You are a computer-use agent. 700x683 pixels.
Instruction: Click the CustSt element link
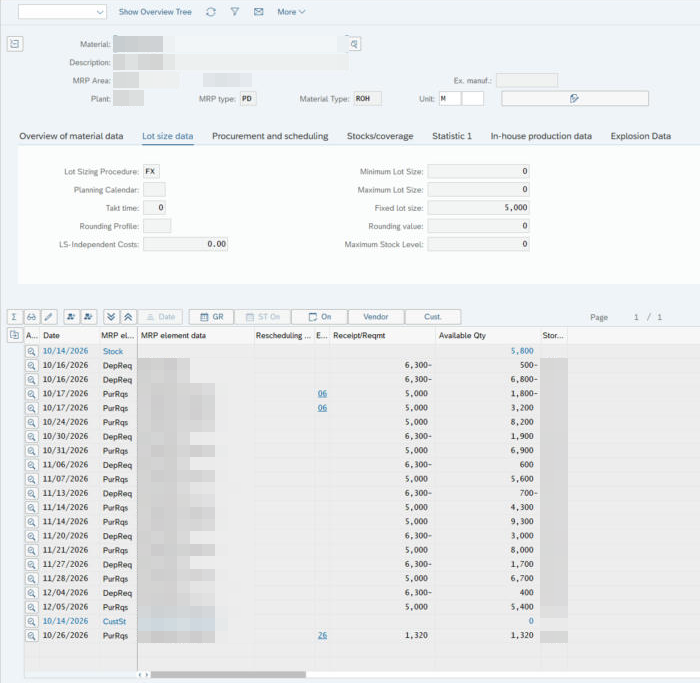pyautogui.click(x=114, y=621)
